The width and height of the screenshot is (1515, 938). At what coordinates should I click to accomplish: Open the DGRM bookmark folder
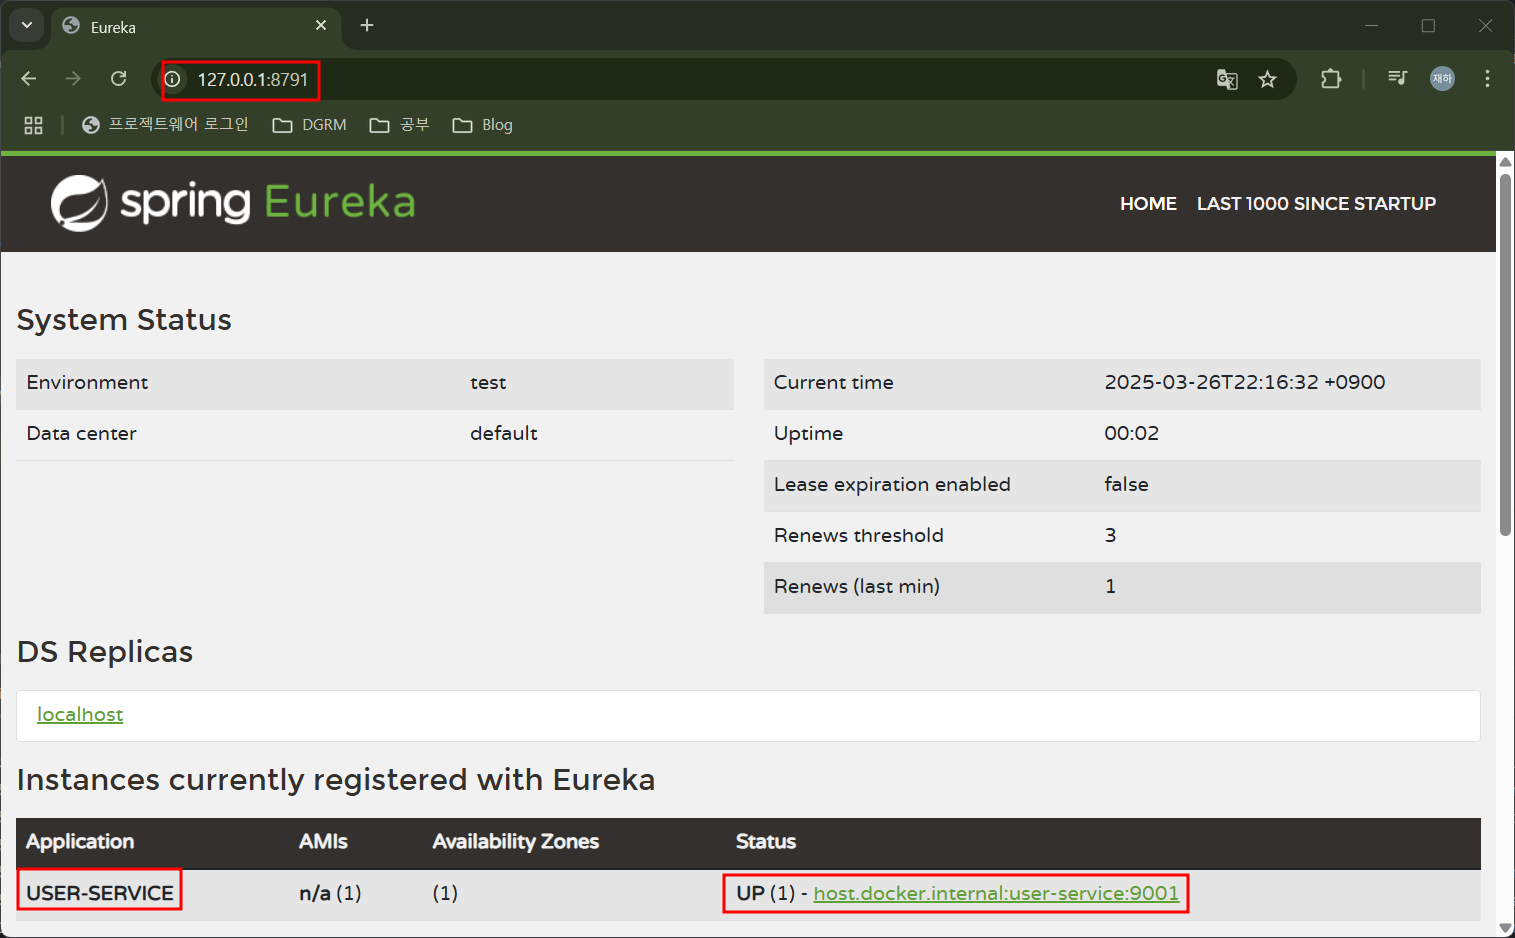[310, 125]
